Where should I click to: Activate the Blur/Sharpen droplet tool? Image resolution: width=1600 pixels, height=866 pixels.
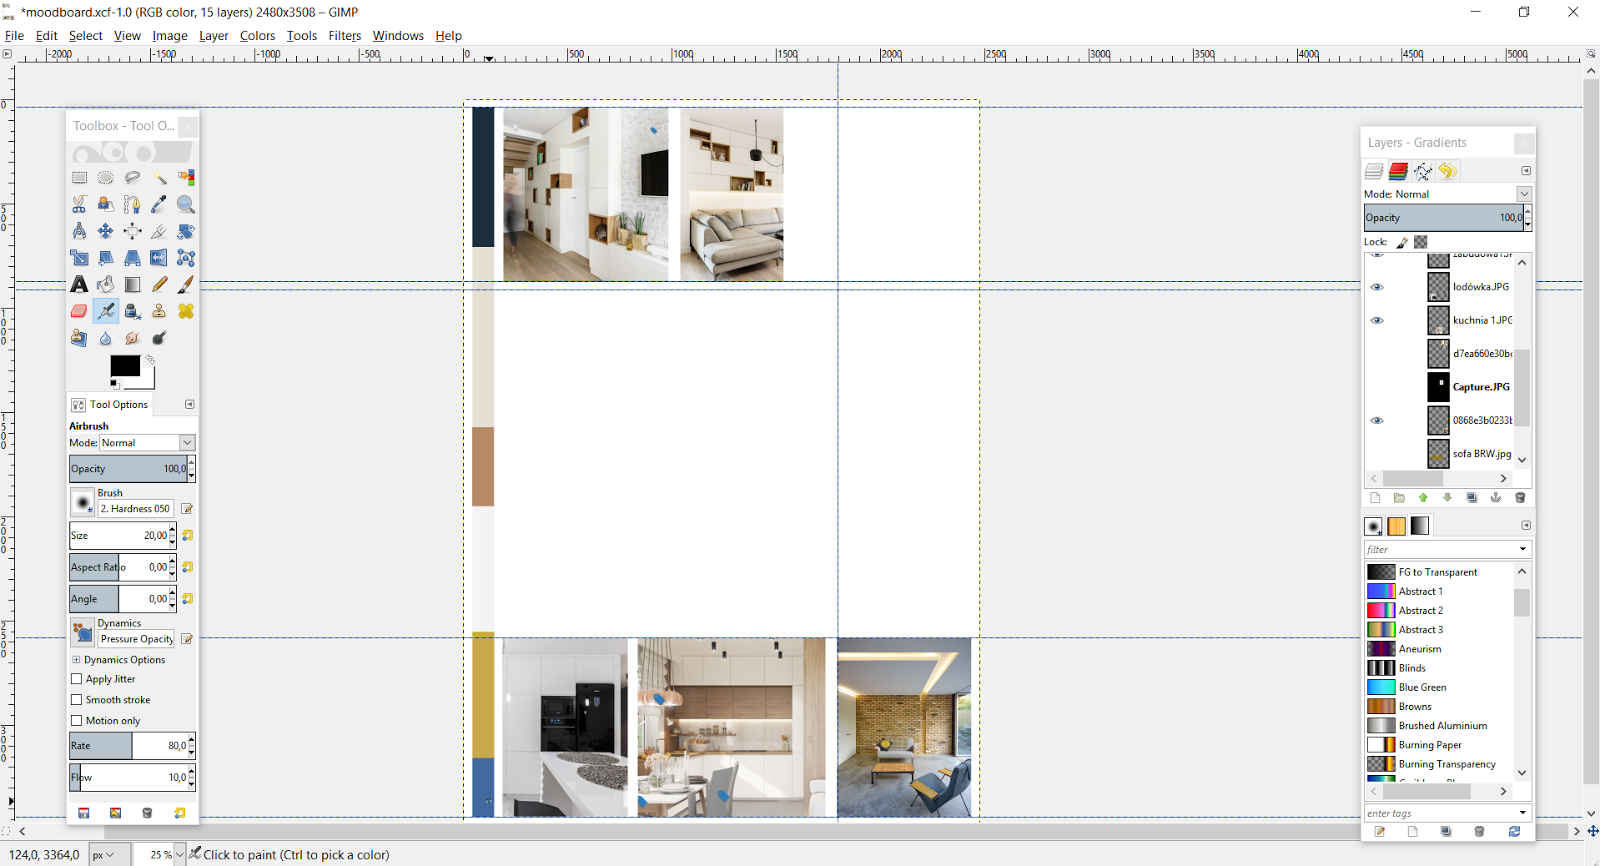click(x=106, y=338)
